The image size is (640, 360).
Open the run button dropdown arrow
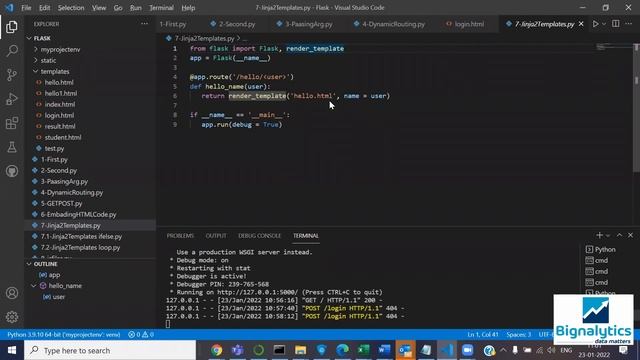604,24
